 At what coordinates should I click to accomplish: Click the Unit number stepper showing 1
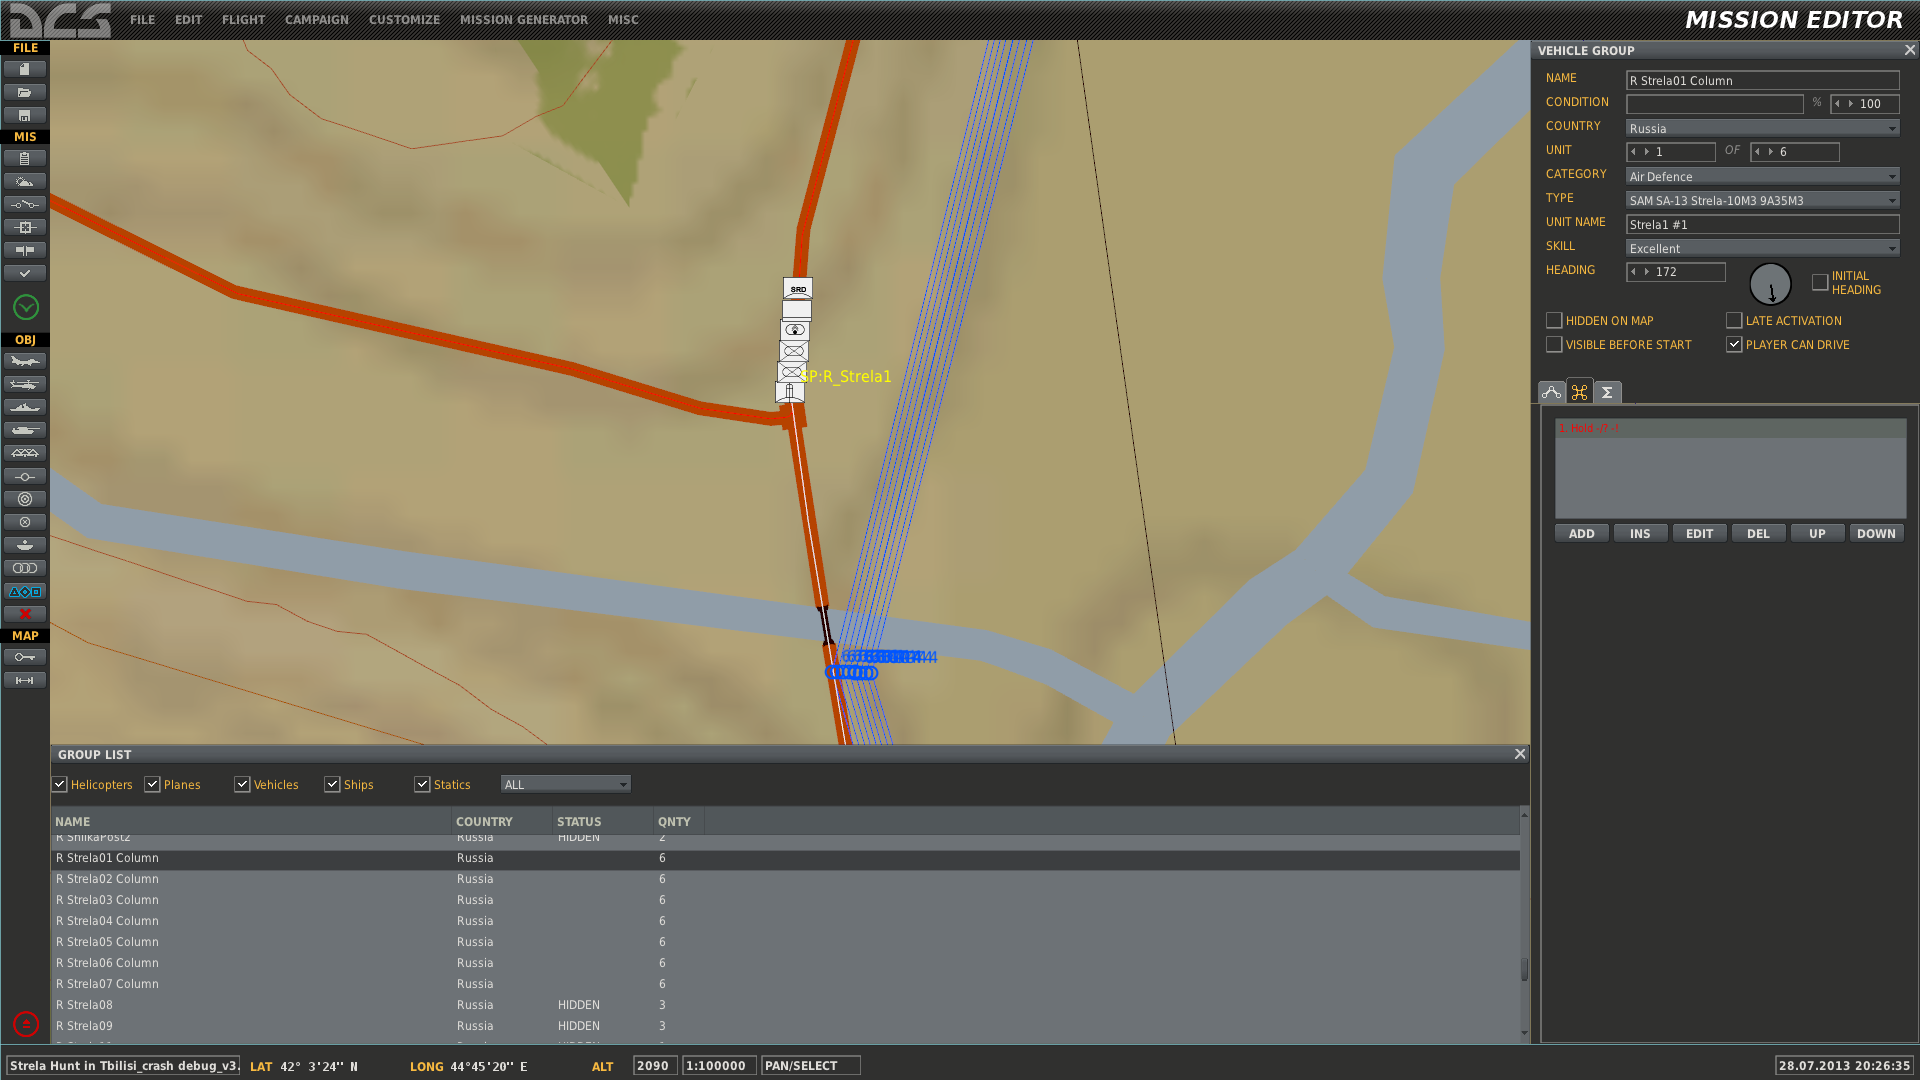pyautogui.click(x=1670, y=152)
